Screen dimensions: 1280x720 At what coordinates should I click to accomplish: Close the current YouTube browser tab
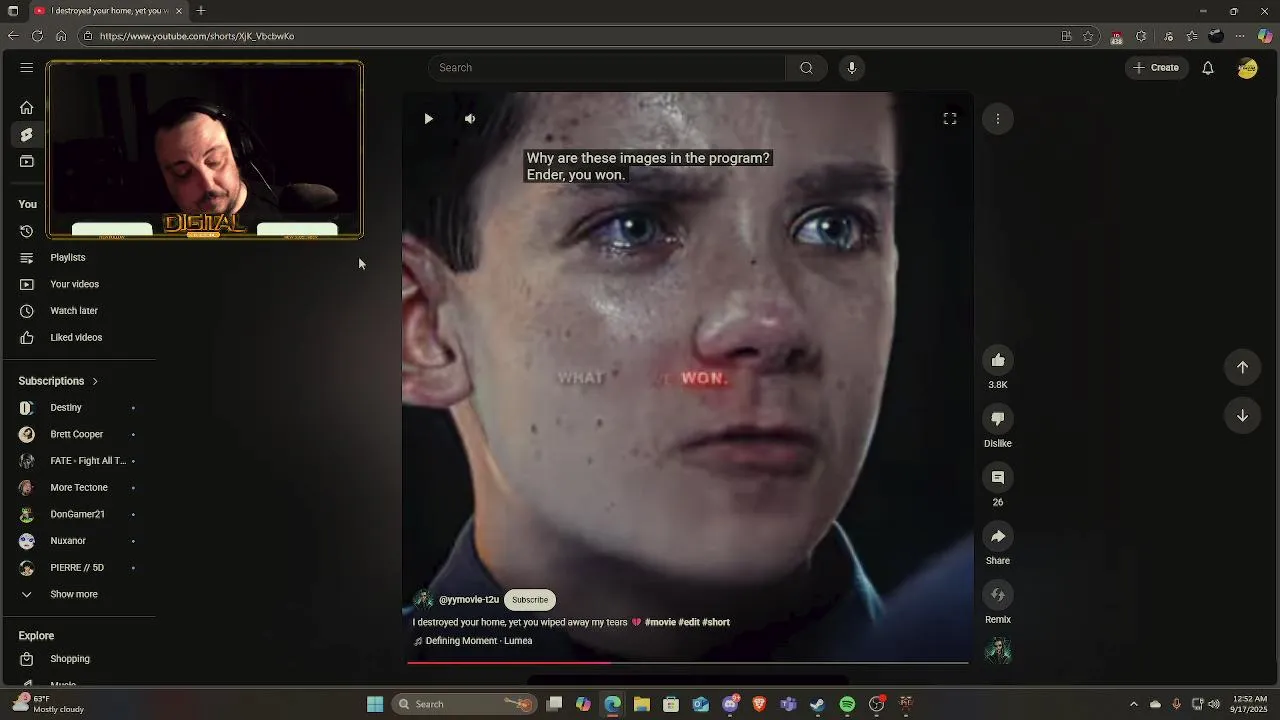tap(179, 11)
